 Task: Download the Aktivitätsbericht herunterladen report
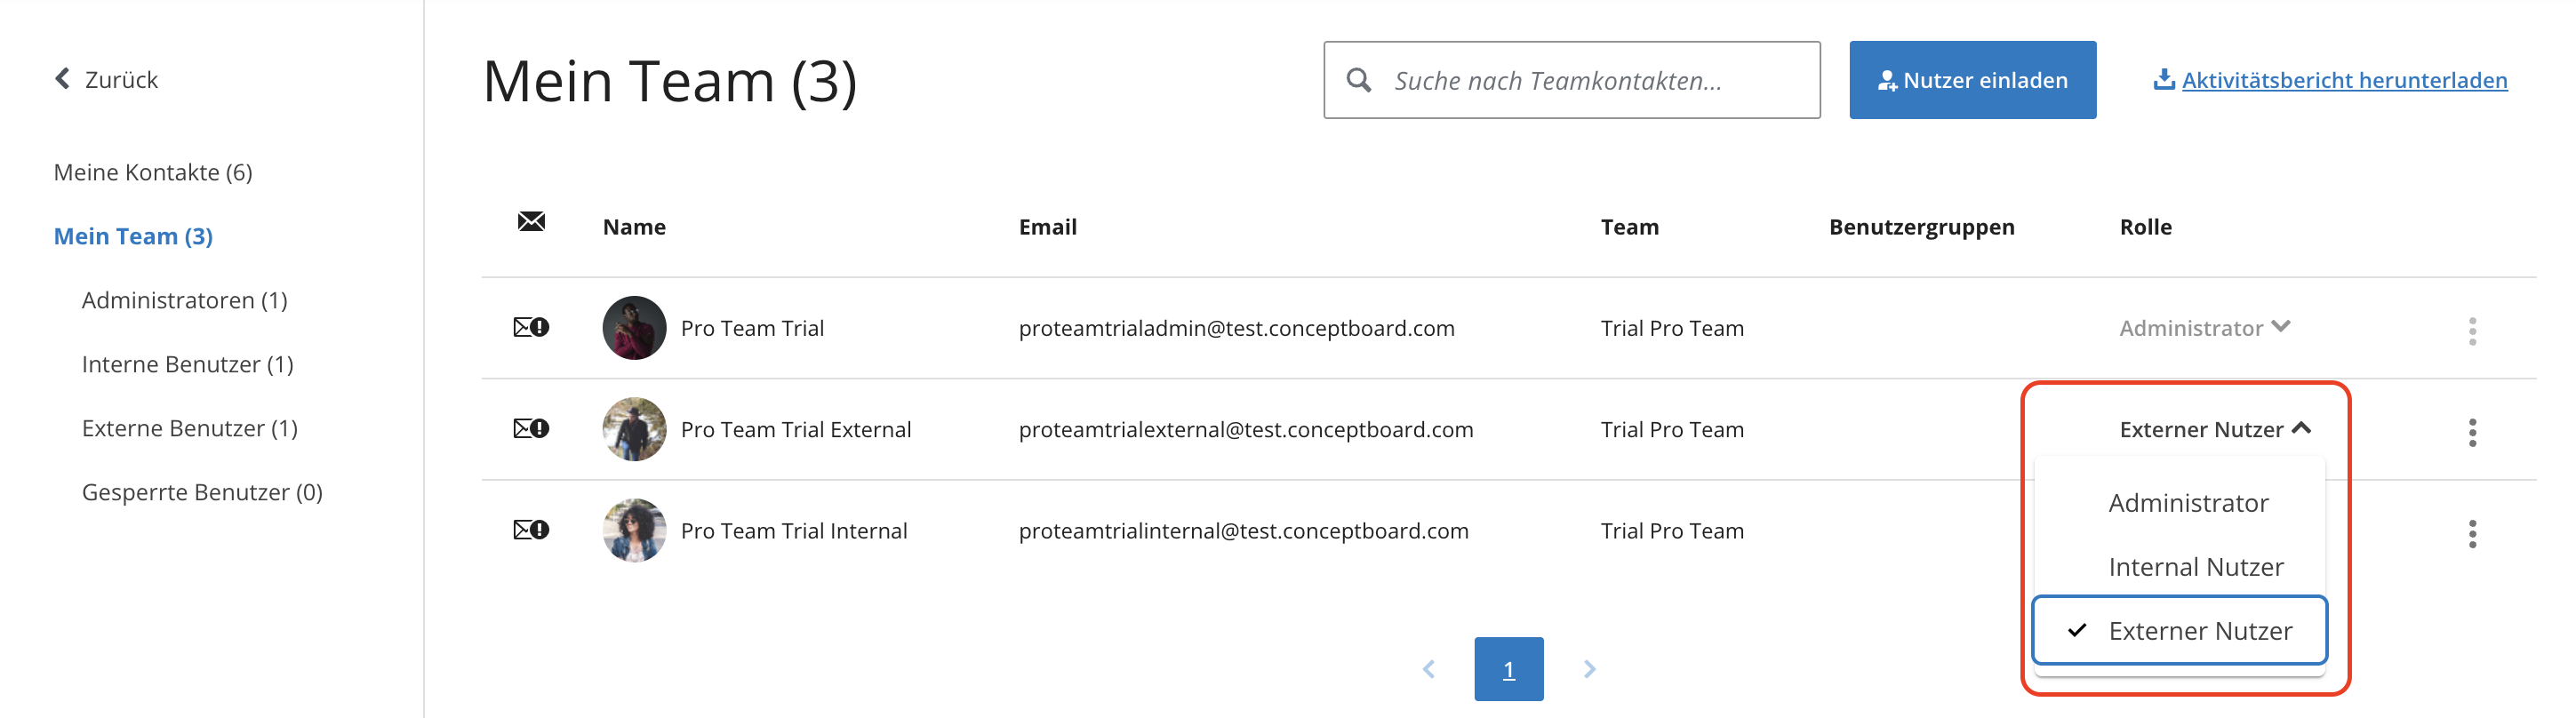[x=2330, y=80]
